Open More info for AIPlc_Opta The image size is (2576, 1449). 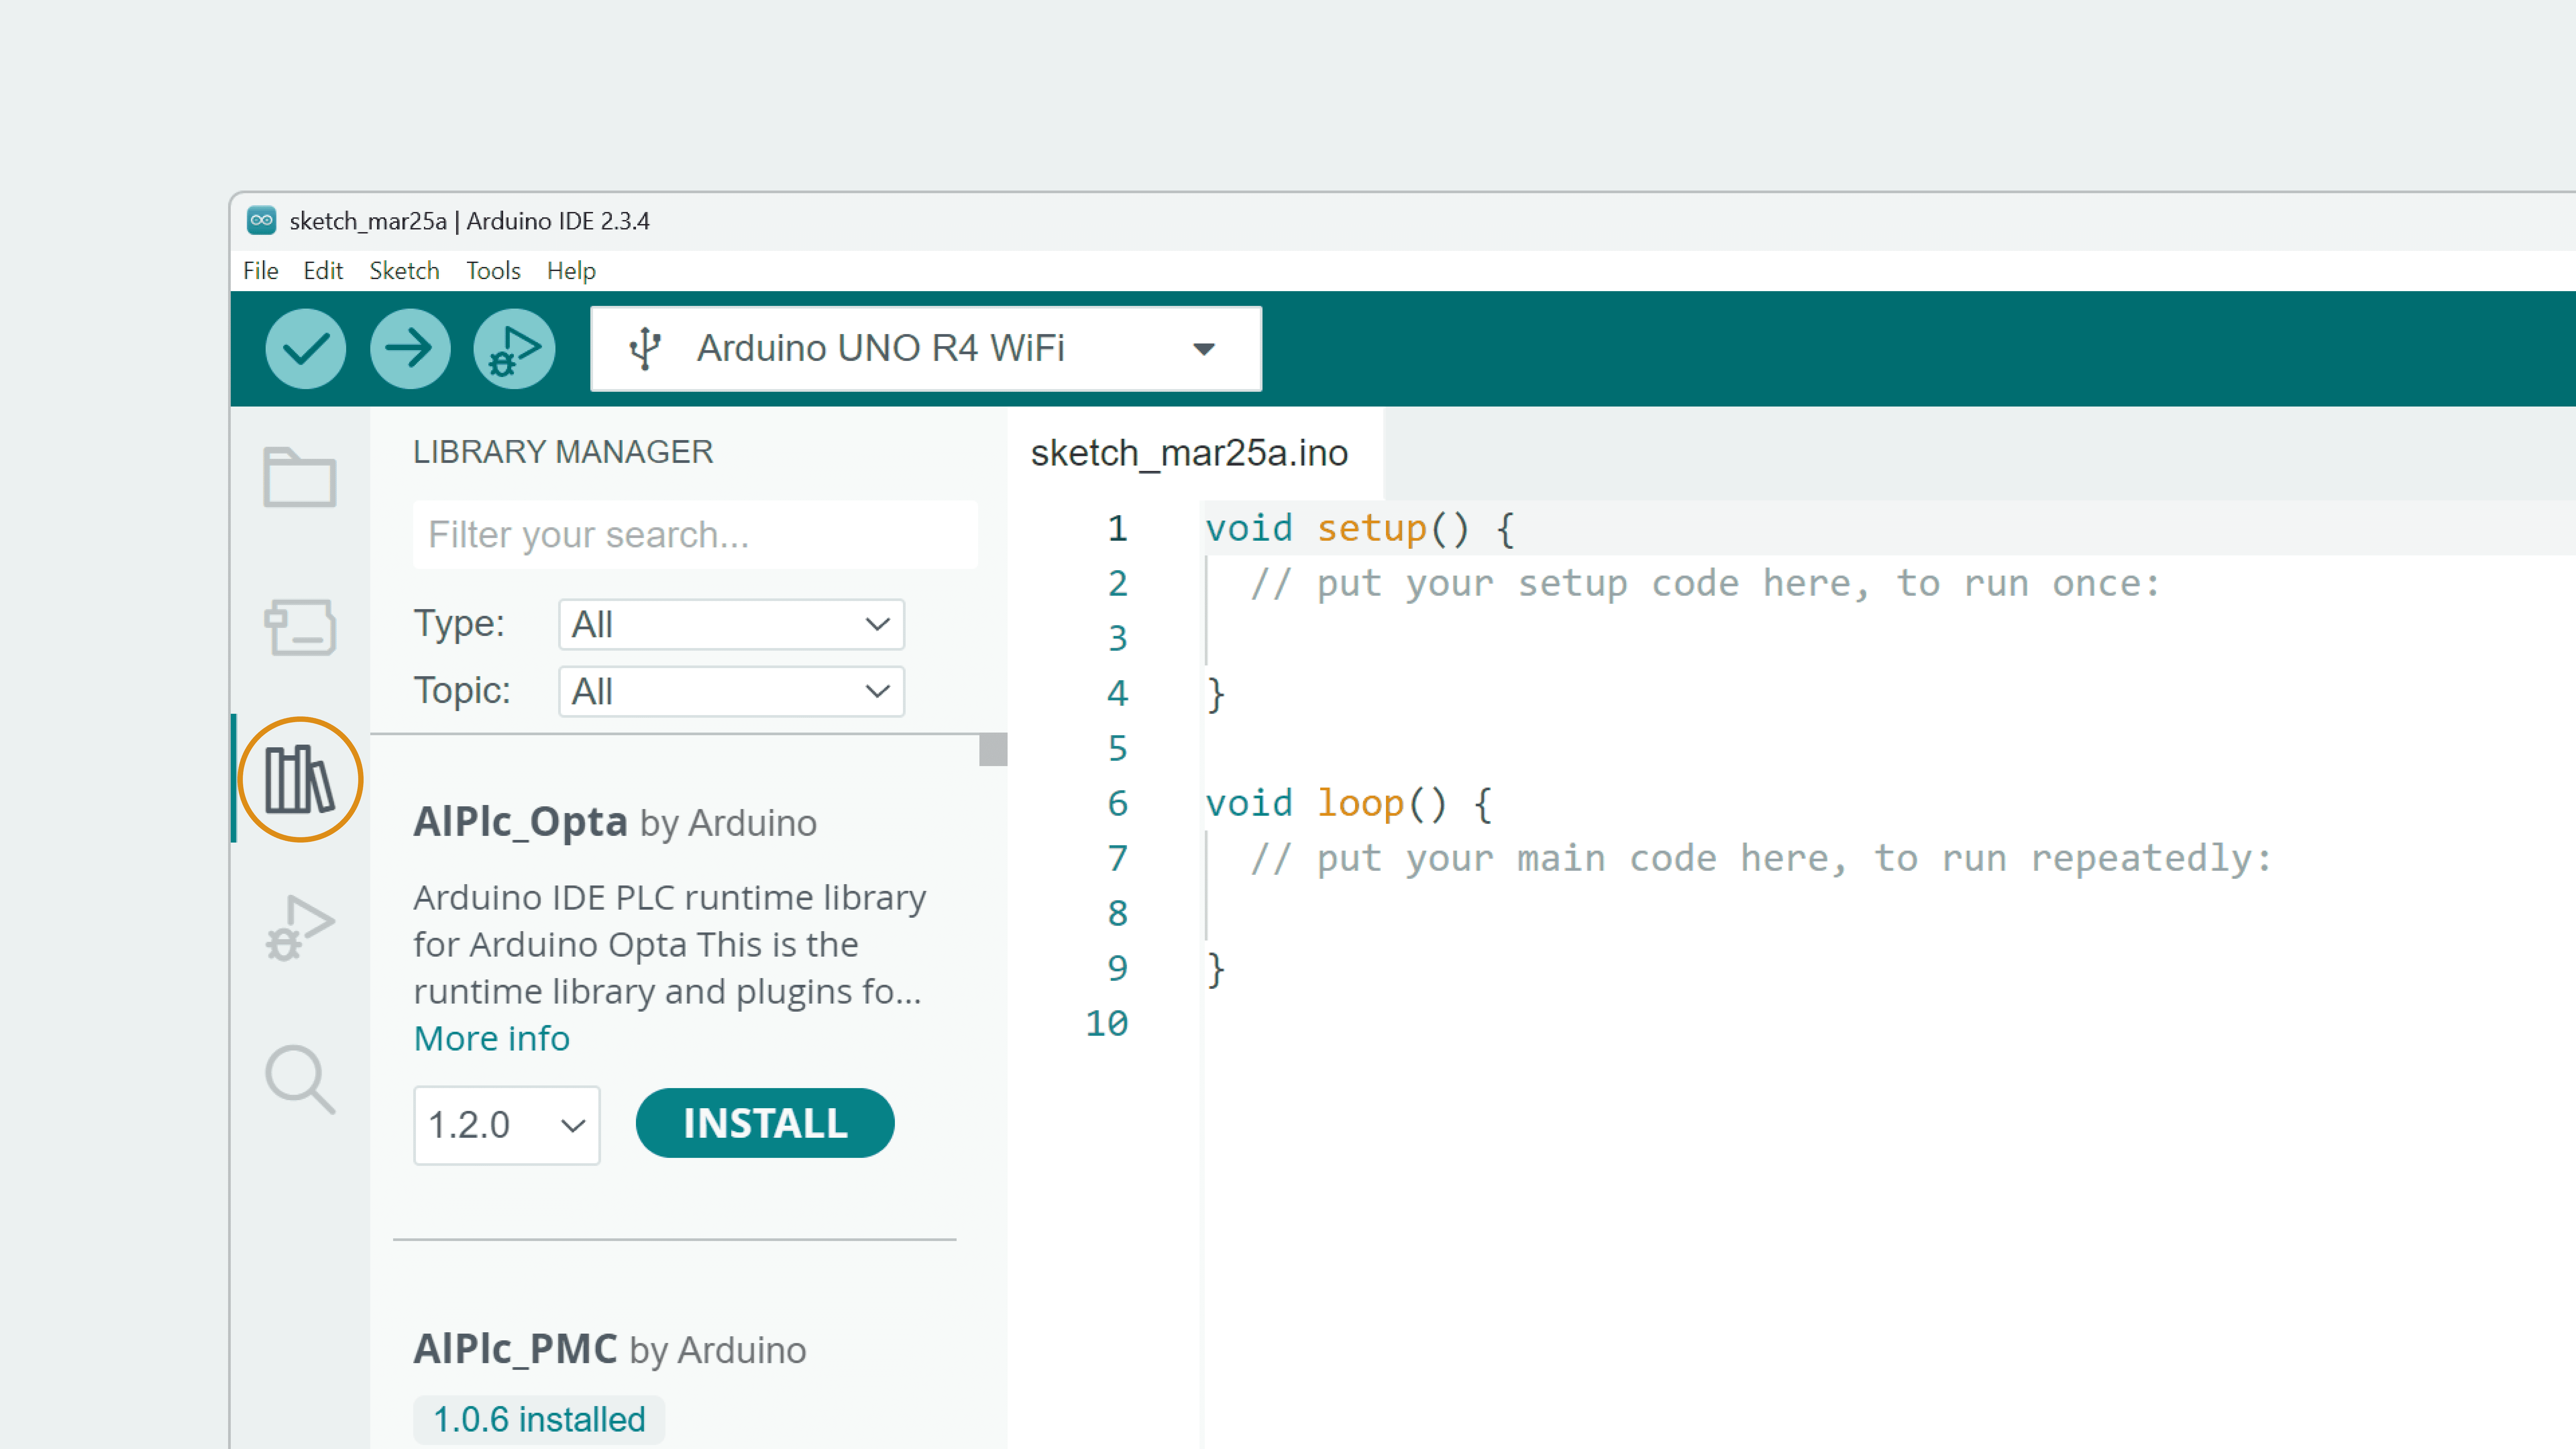click(491, 1038)
